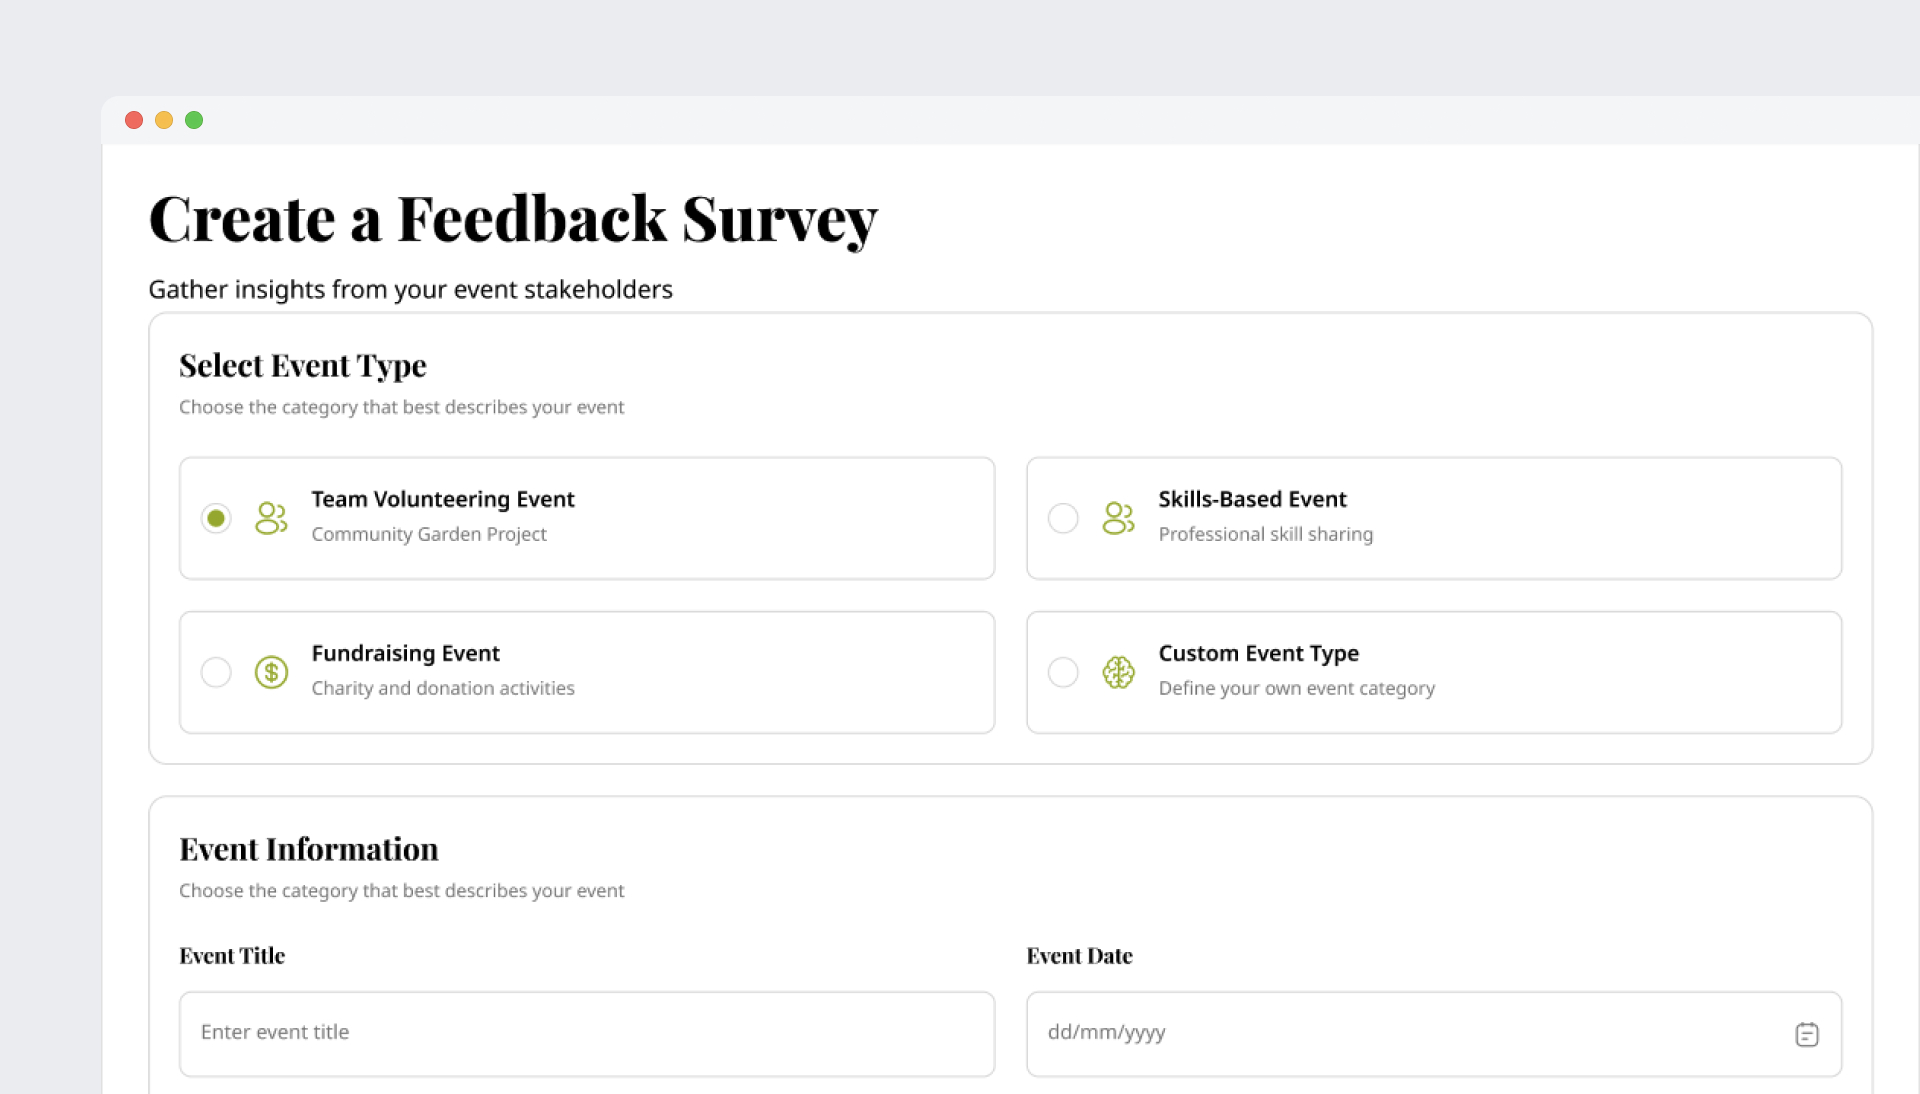Click the people icon for Skills-Based Event
This screenshot has width=1920, height=1094.
pos(1118,518)
